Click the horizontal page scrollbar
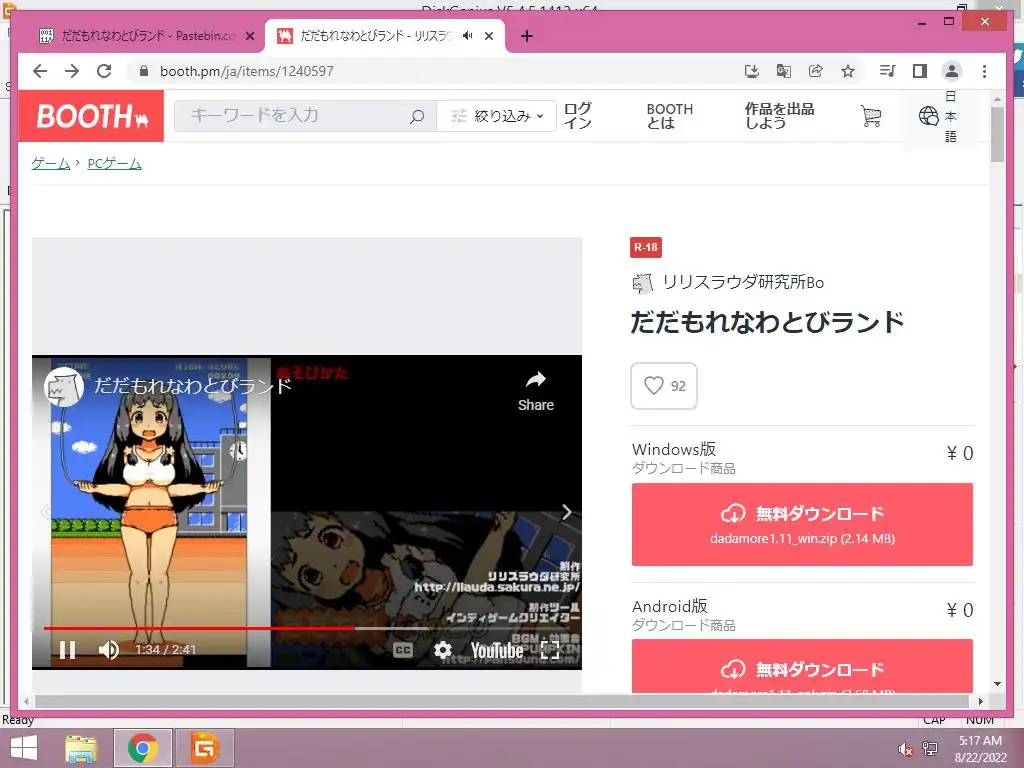The height and width of the screenshot is (768, 1024). (x=502, y=701)
